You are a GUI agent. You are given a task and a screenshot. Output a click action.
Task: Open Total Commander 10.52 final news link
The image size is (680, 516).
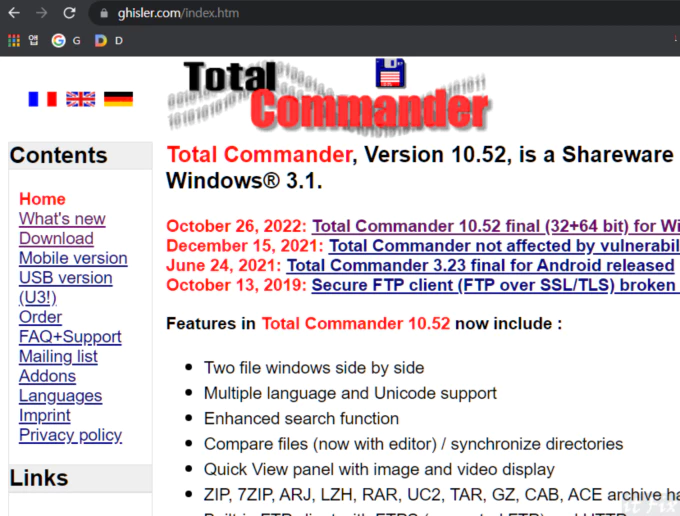pyautogui.click(x=496, y=226)
